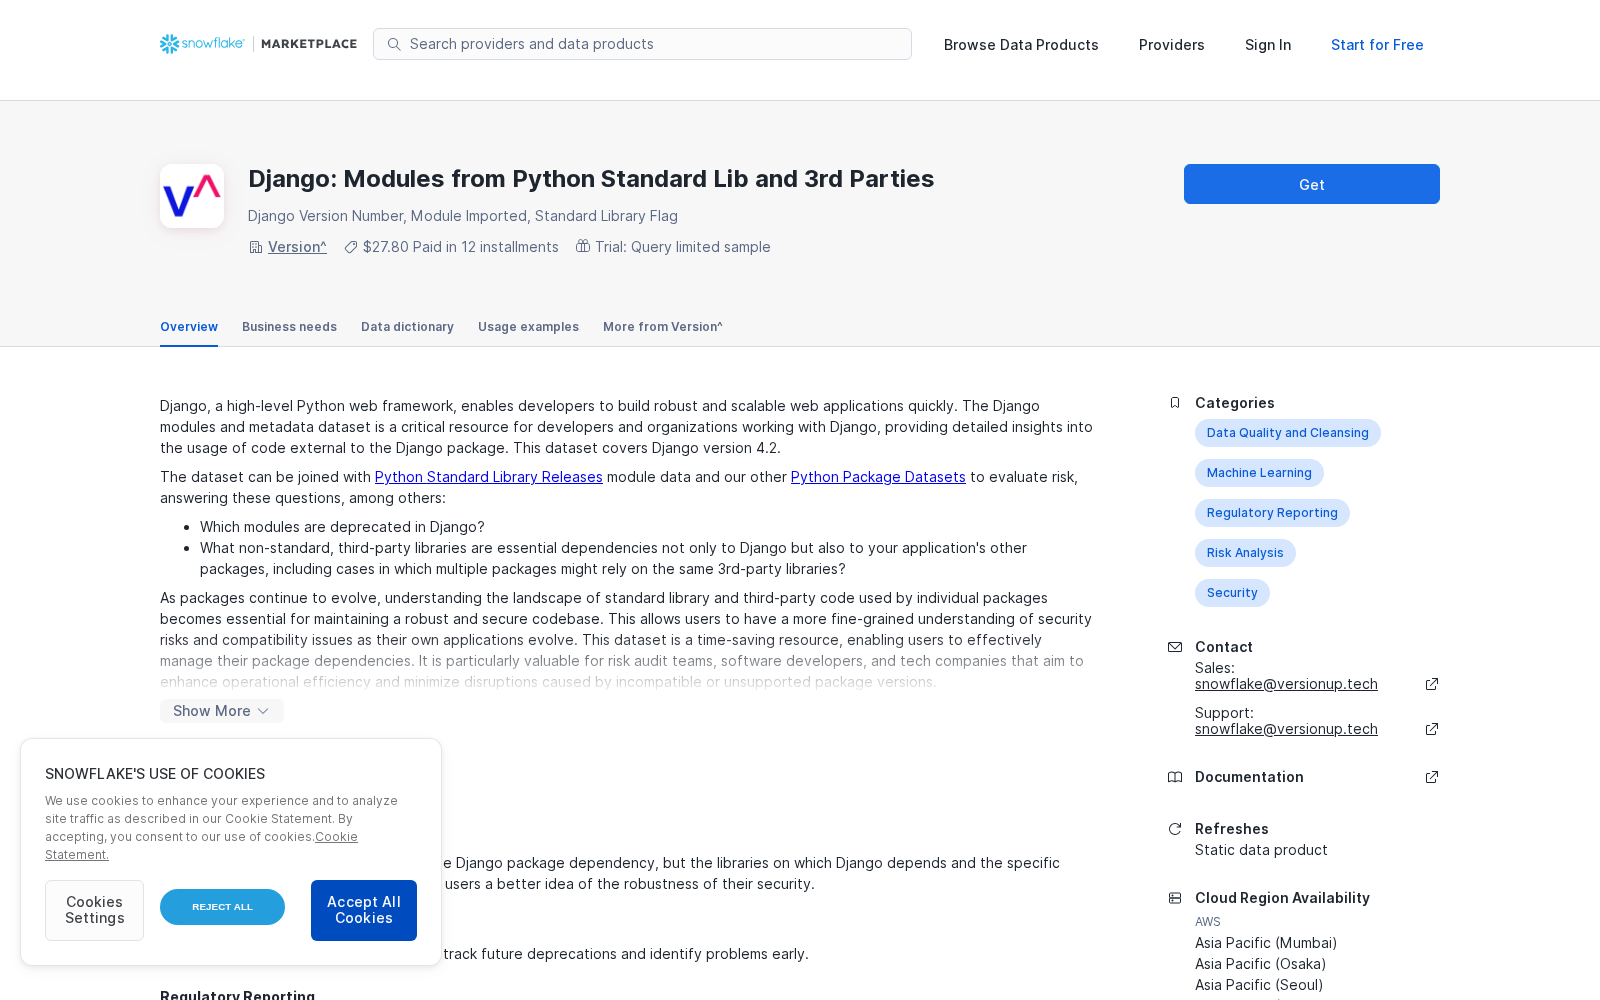1600x1000 pixels.
Task: Select the Regulatory Reporting category tag
Action: point(1272,513)
